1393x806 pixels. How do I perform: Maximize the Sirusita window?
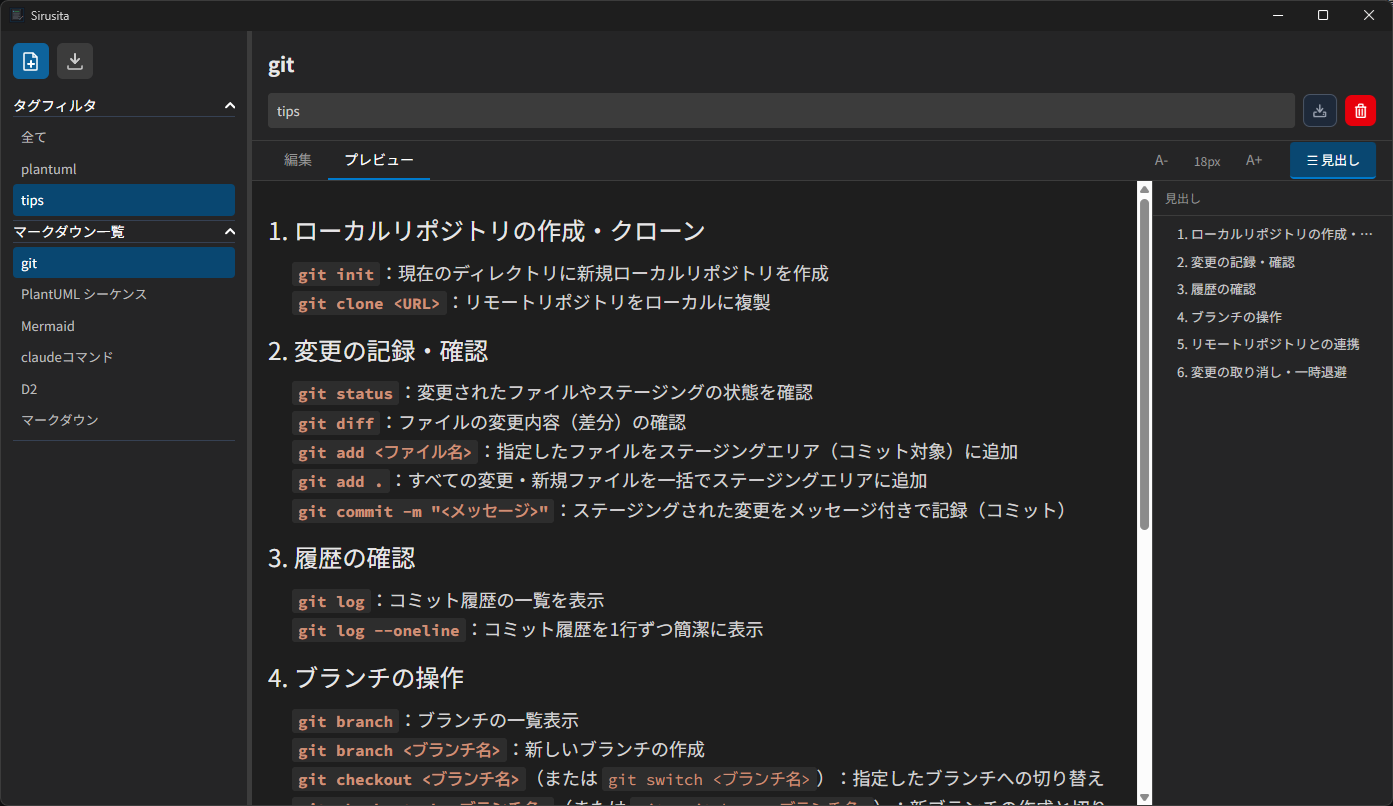tap(1323, 15)
